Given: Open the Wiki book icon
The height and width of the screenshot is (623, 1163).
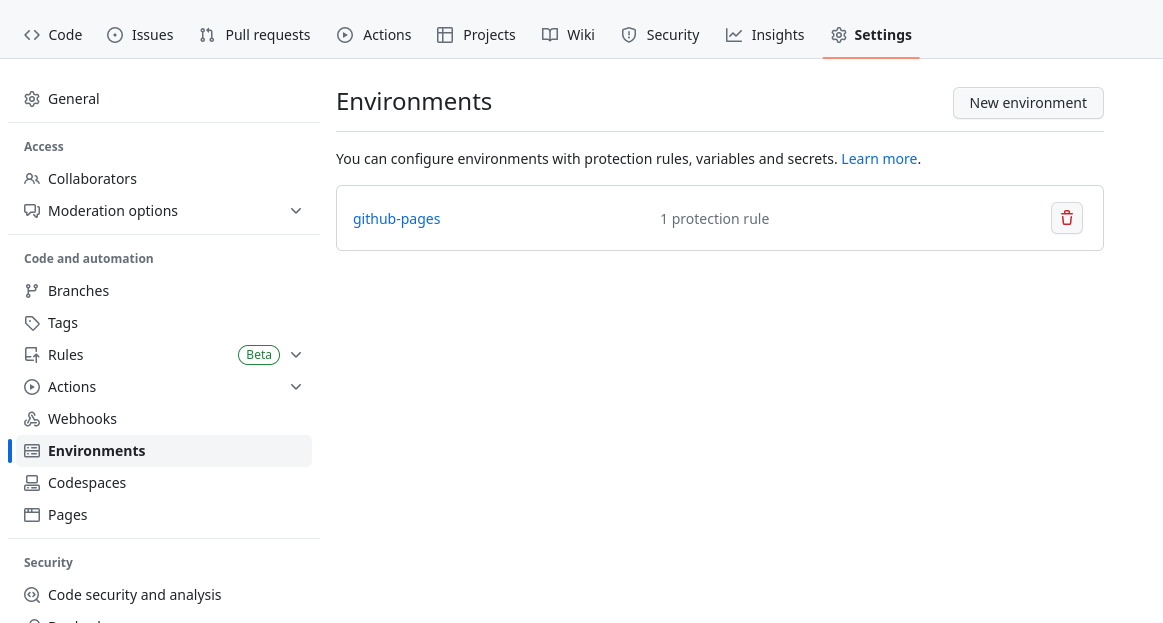Looking at the screenshot, I should tap(550, 34).
